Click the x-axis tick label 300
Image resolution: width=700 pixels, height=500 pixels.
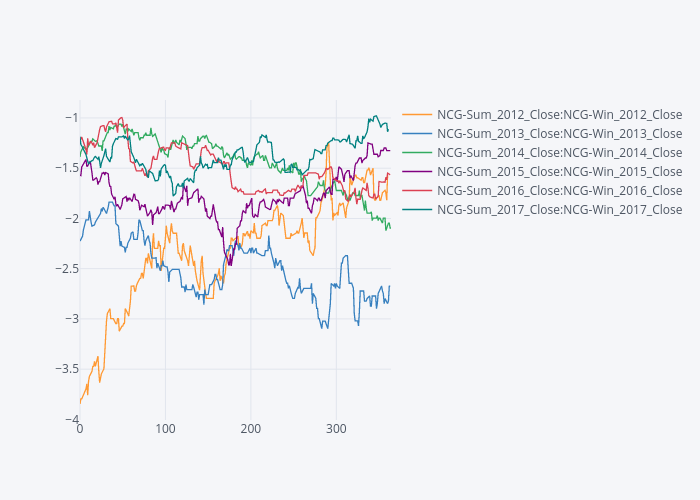coord(335,429)
